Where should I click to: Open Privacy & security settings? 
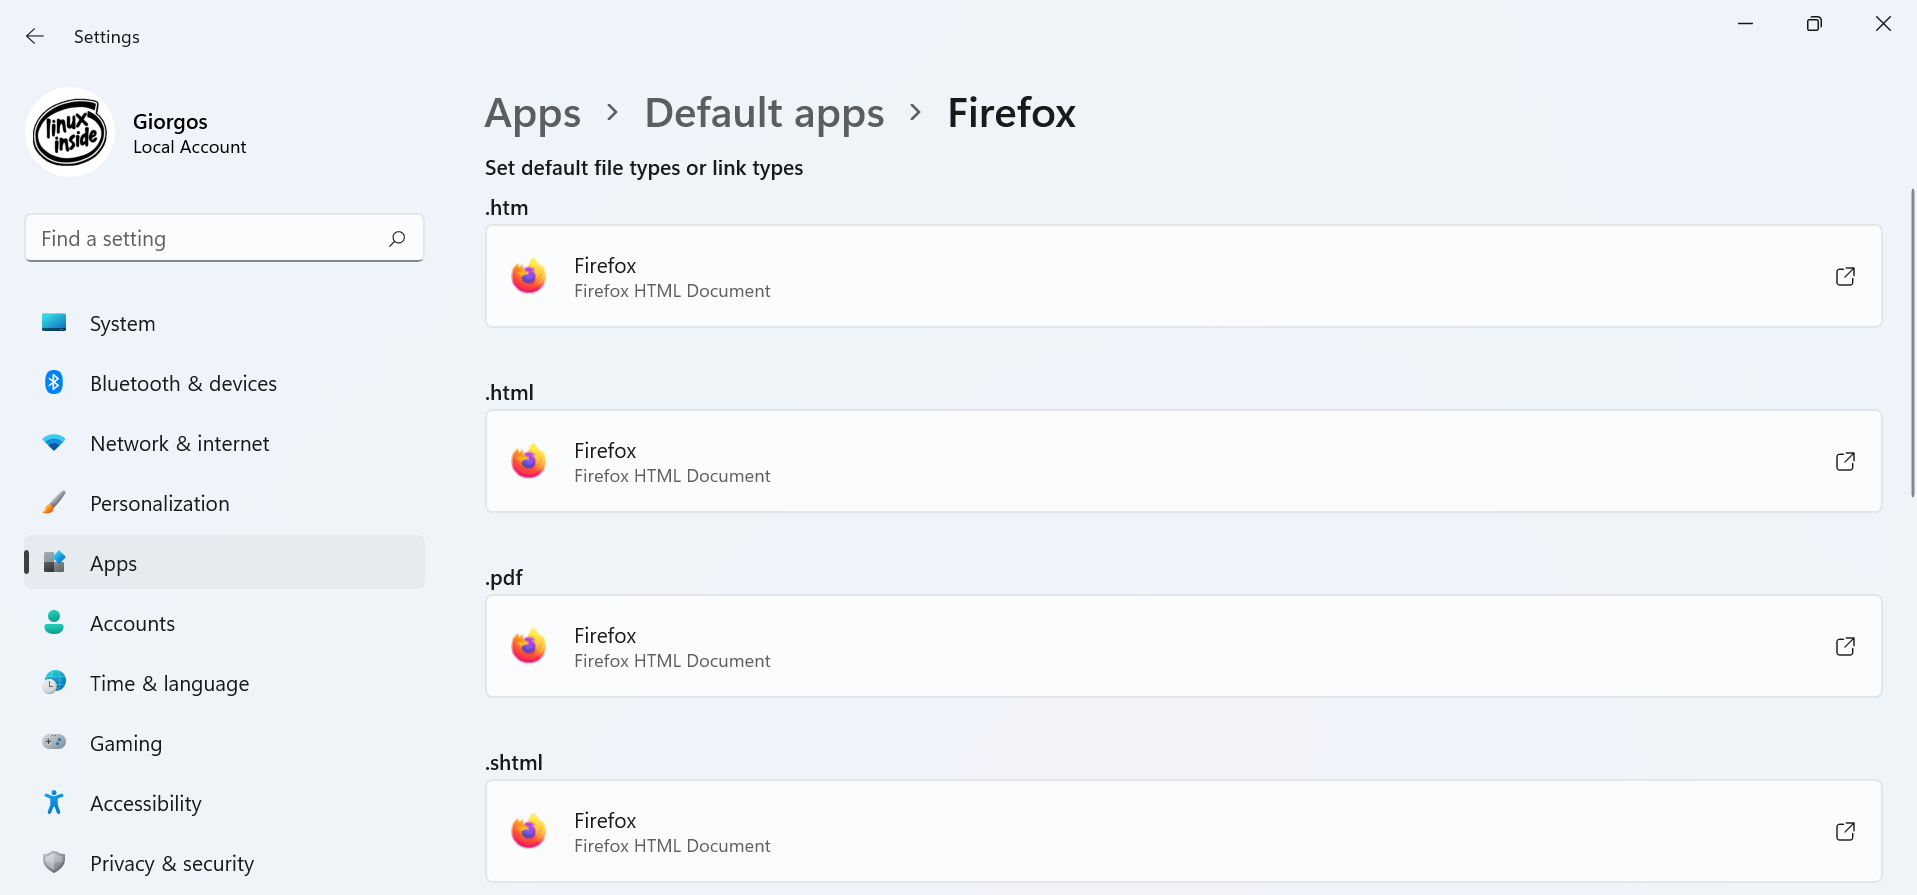click(224, 863)
